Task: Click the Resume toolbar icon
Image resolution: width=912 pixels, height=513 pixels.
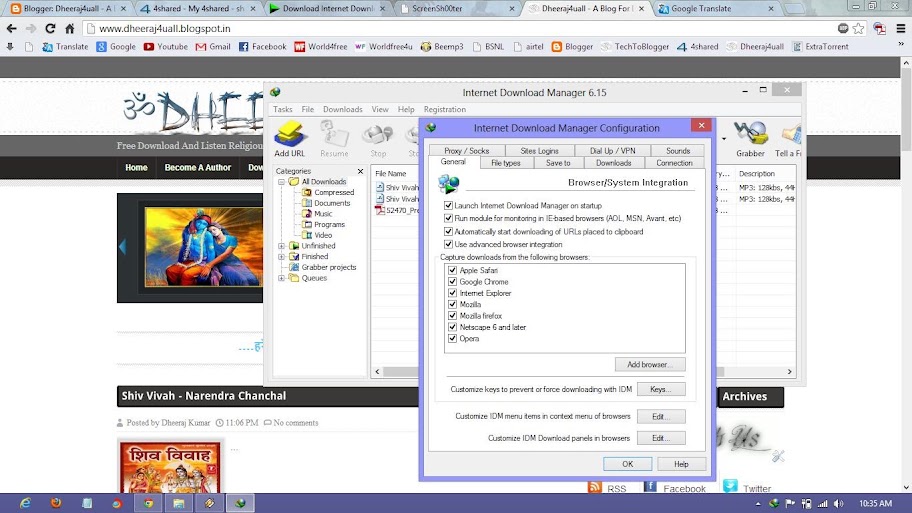Action: [x=334, y=138]
